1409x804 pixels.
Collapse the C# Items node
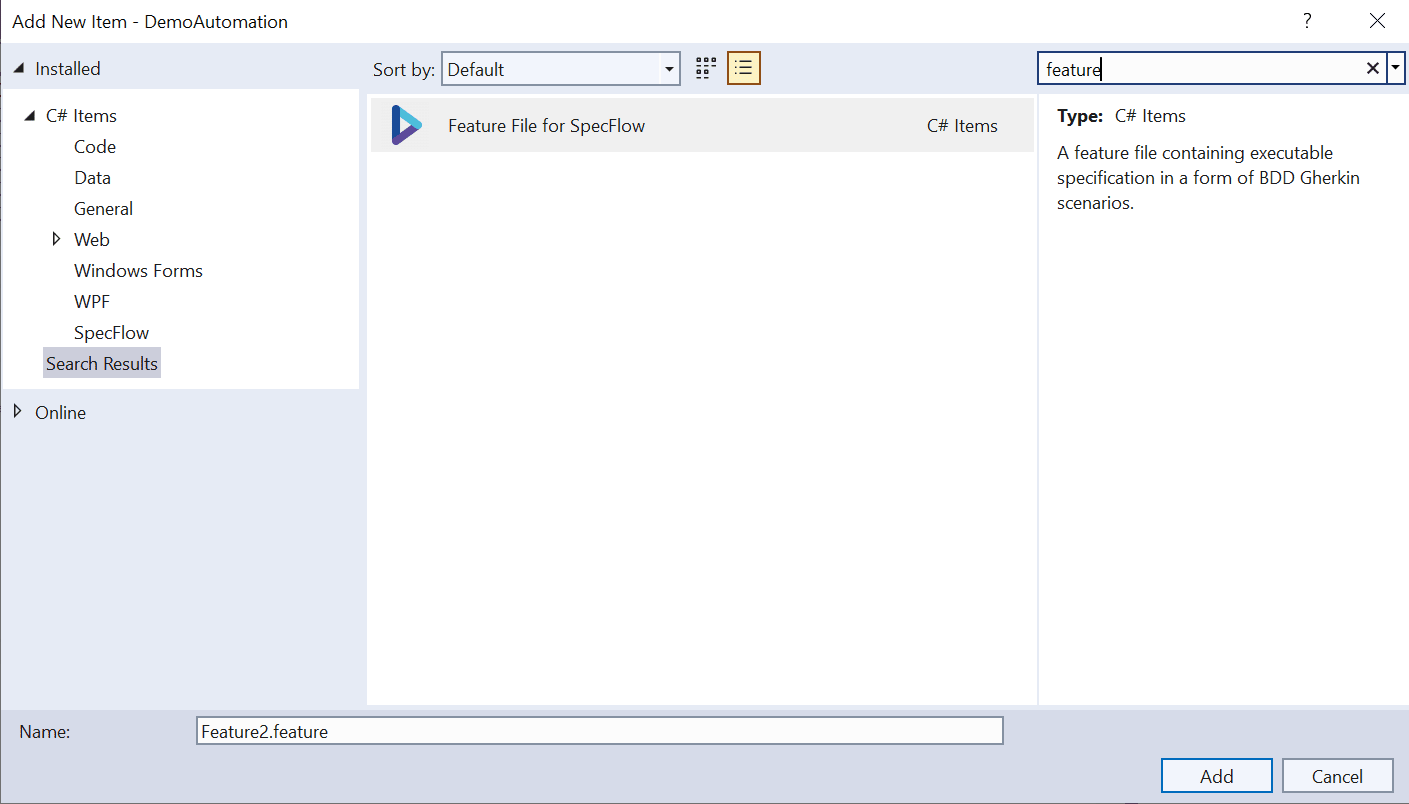click(29, 115)
